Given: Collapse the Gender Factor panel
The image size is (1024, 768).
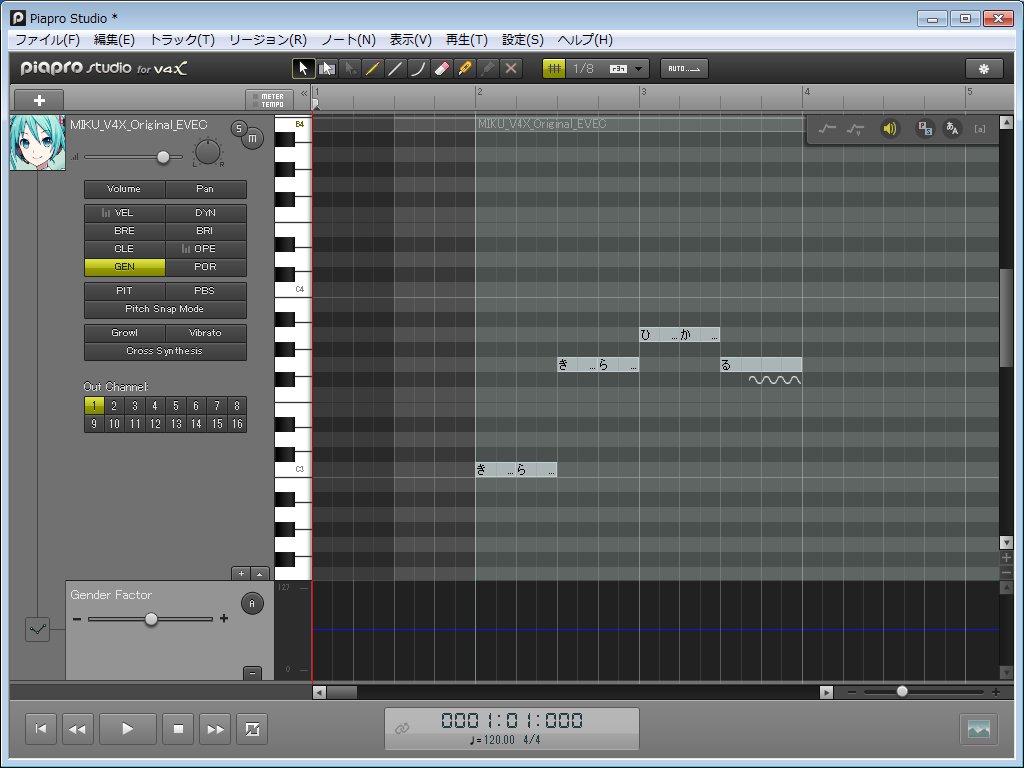Looking at the screenshot, I should [252, 673].
